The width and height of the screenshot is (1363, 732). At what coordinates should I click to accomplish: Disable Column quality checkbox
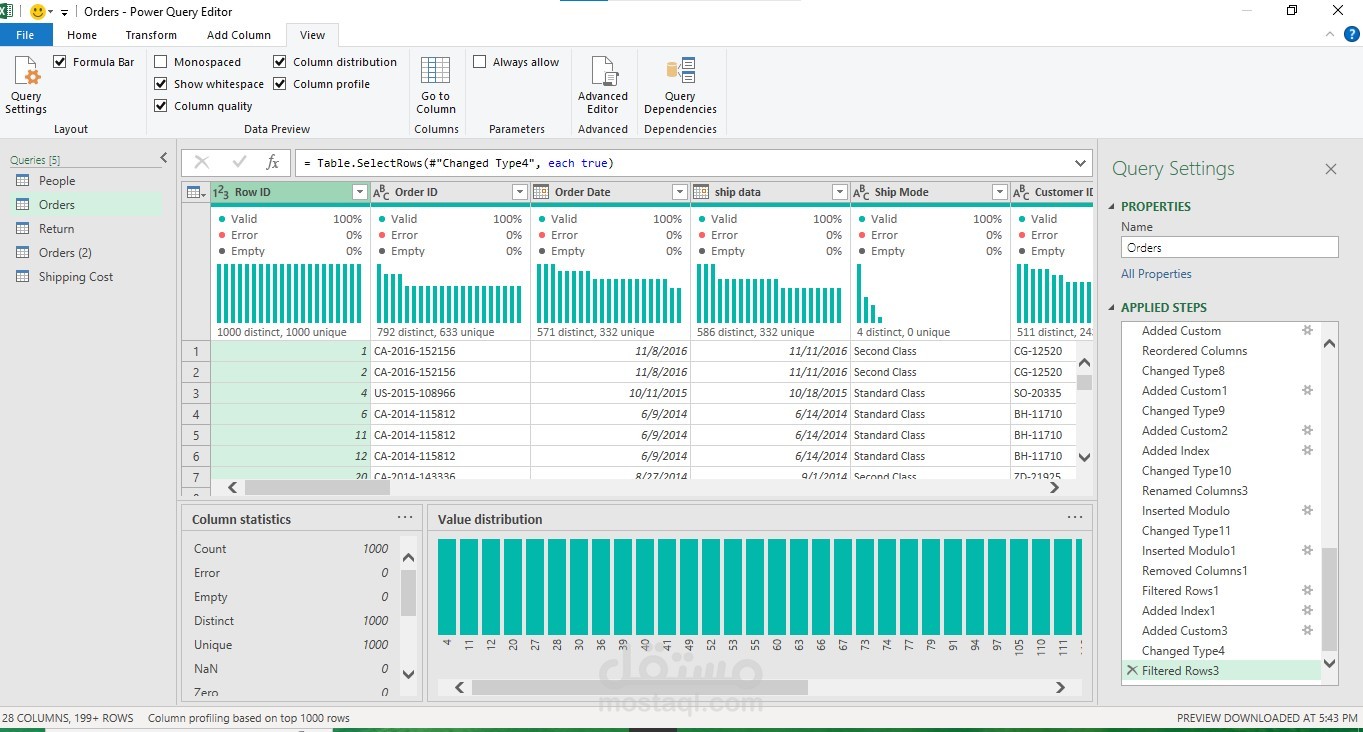pyautogui.click(x=161, y=106)
